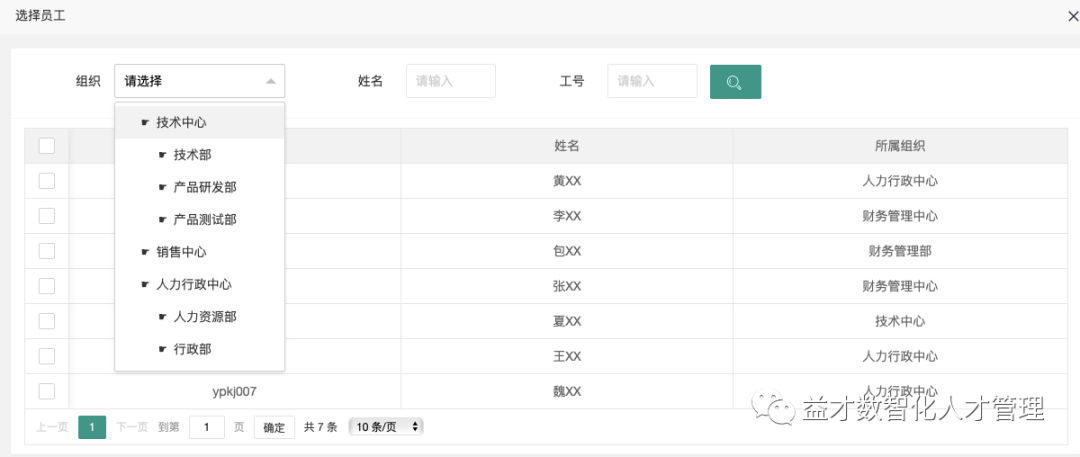1080x457 pixels.
Task: Click the pointer icon beside 人力行政中心
Action: pos(145,285)
